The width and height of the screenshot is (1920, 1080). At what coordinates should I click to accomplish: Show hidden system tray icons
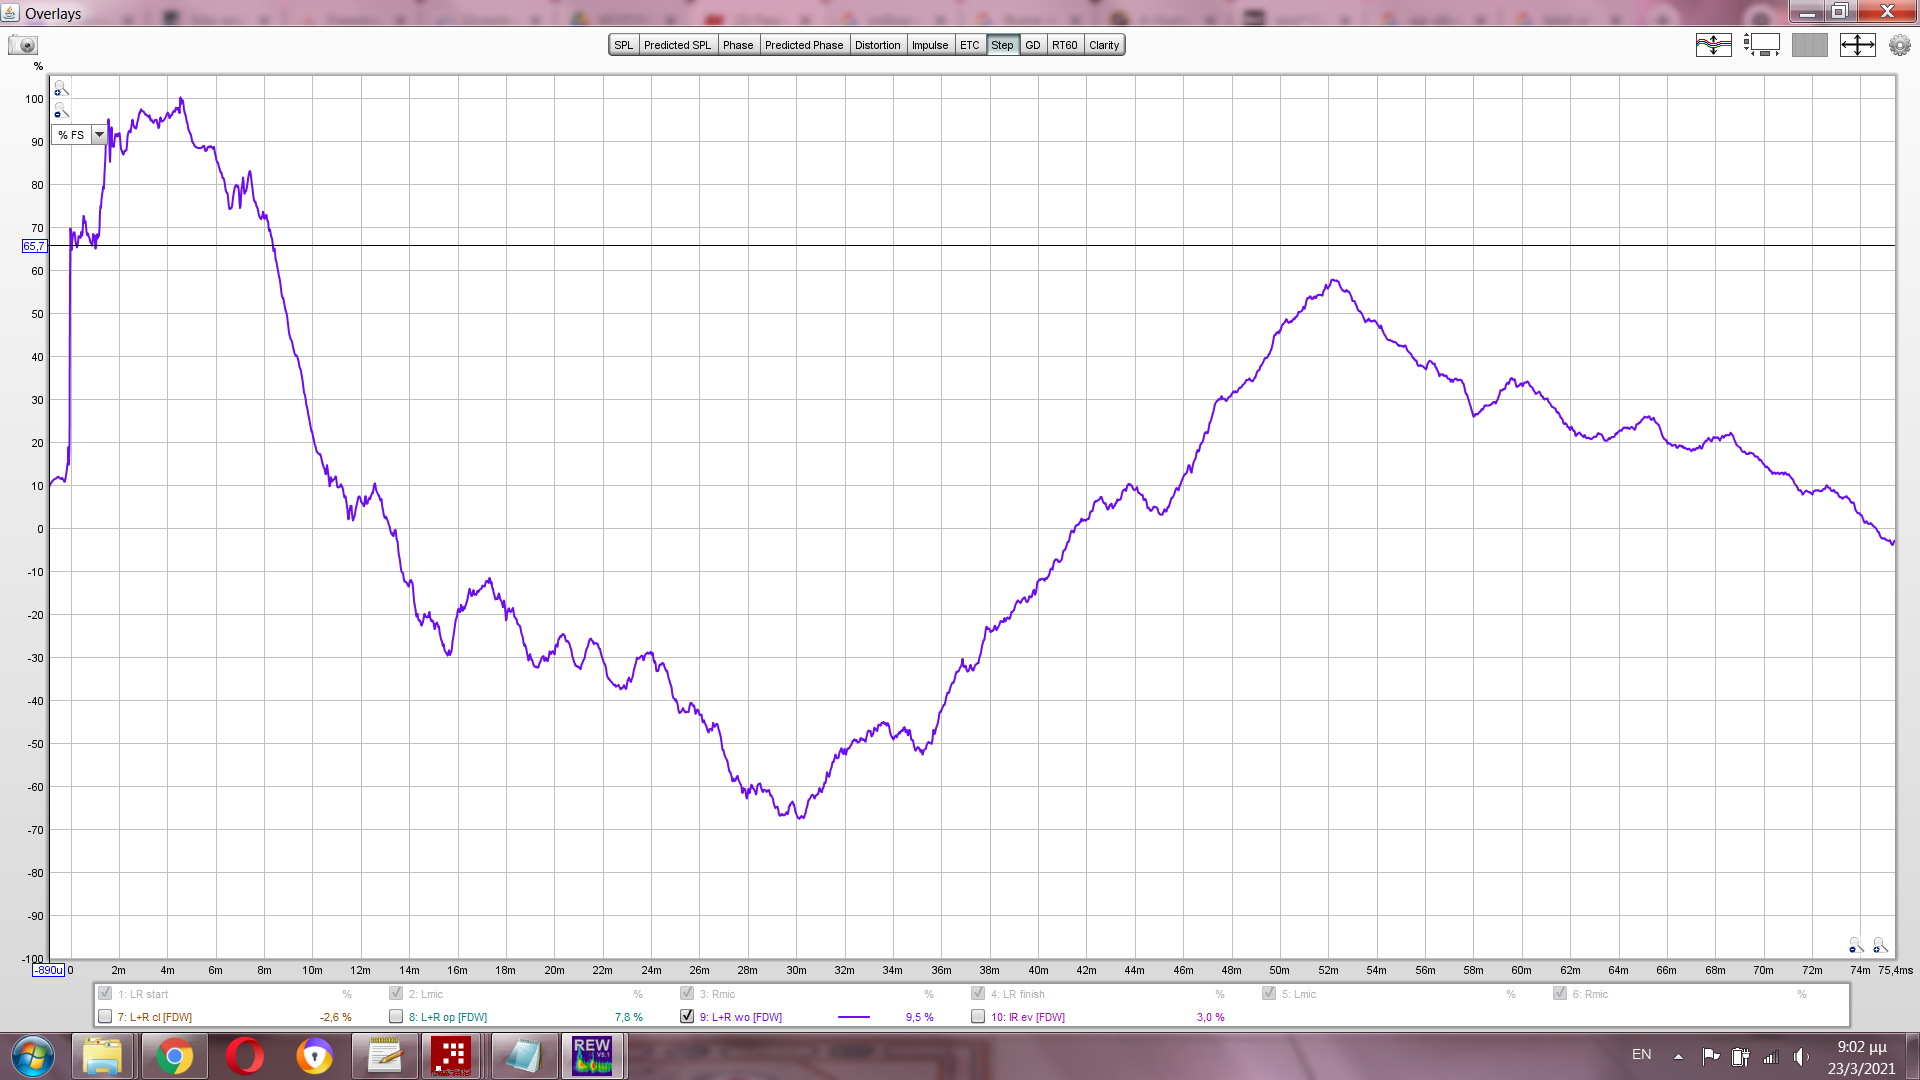[x=1678, y=1056]
